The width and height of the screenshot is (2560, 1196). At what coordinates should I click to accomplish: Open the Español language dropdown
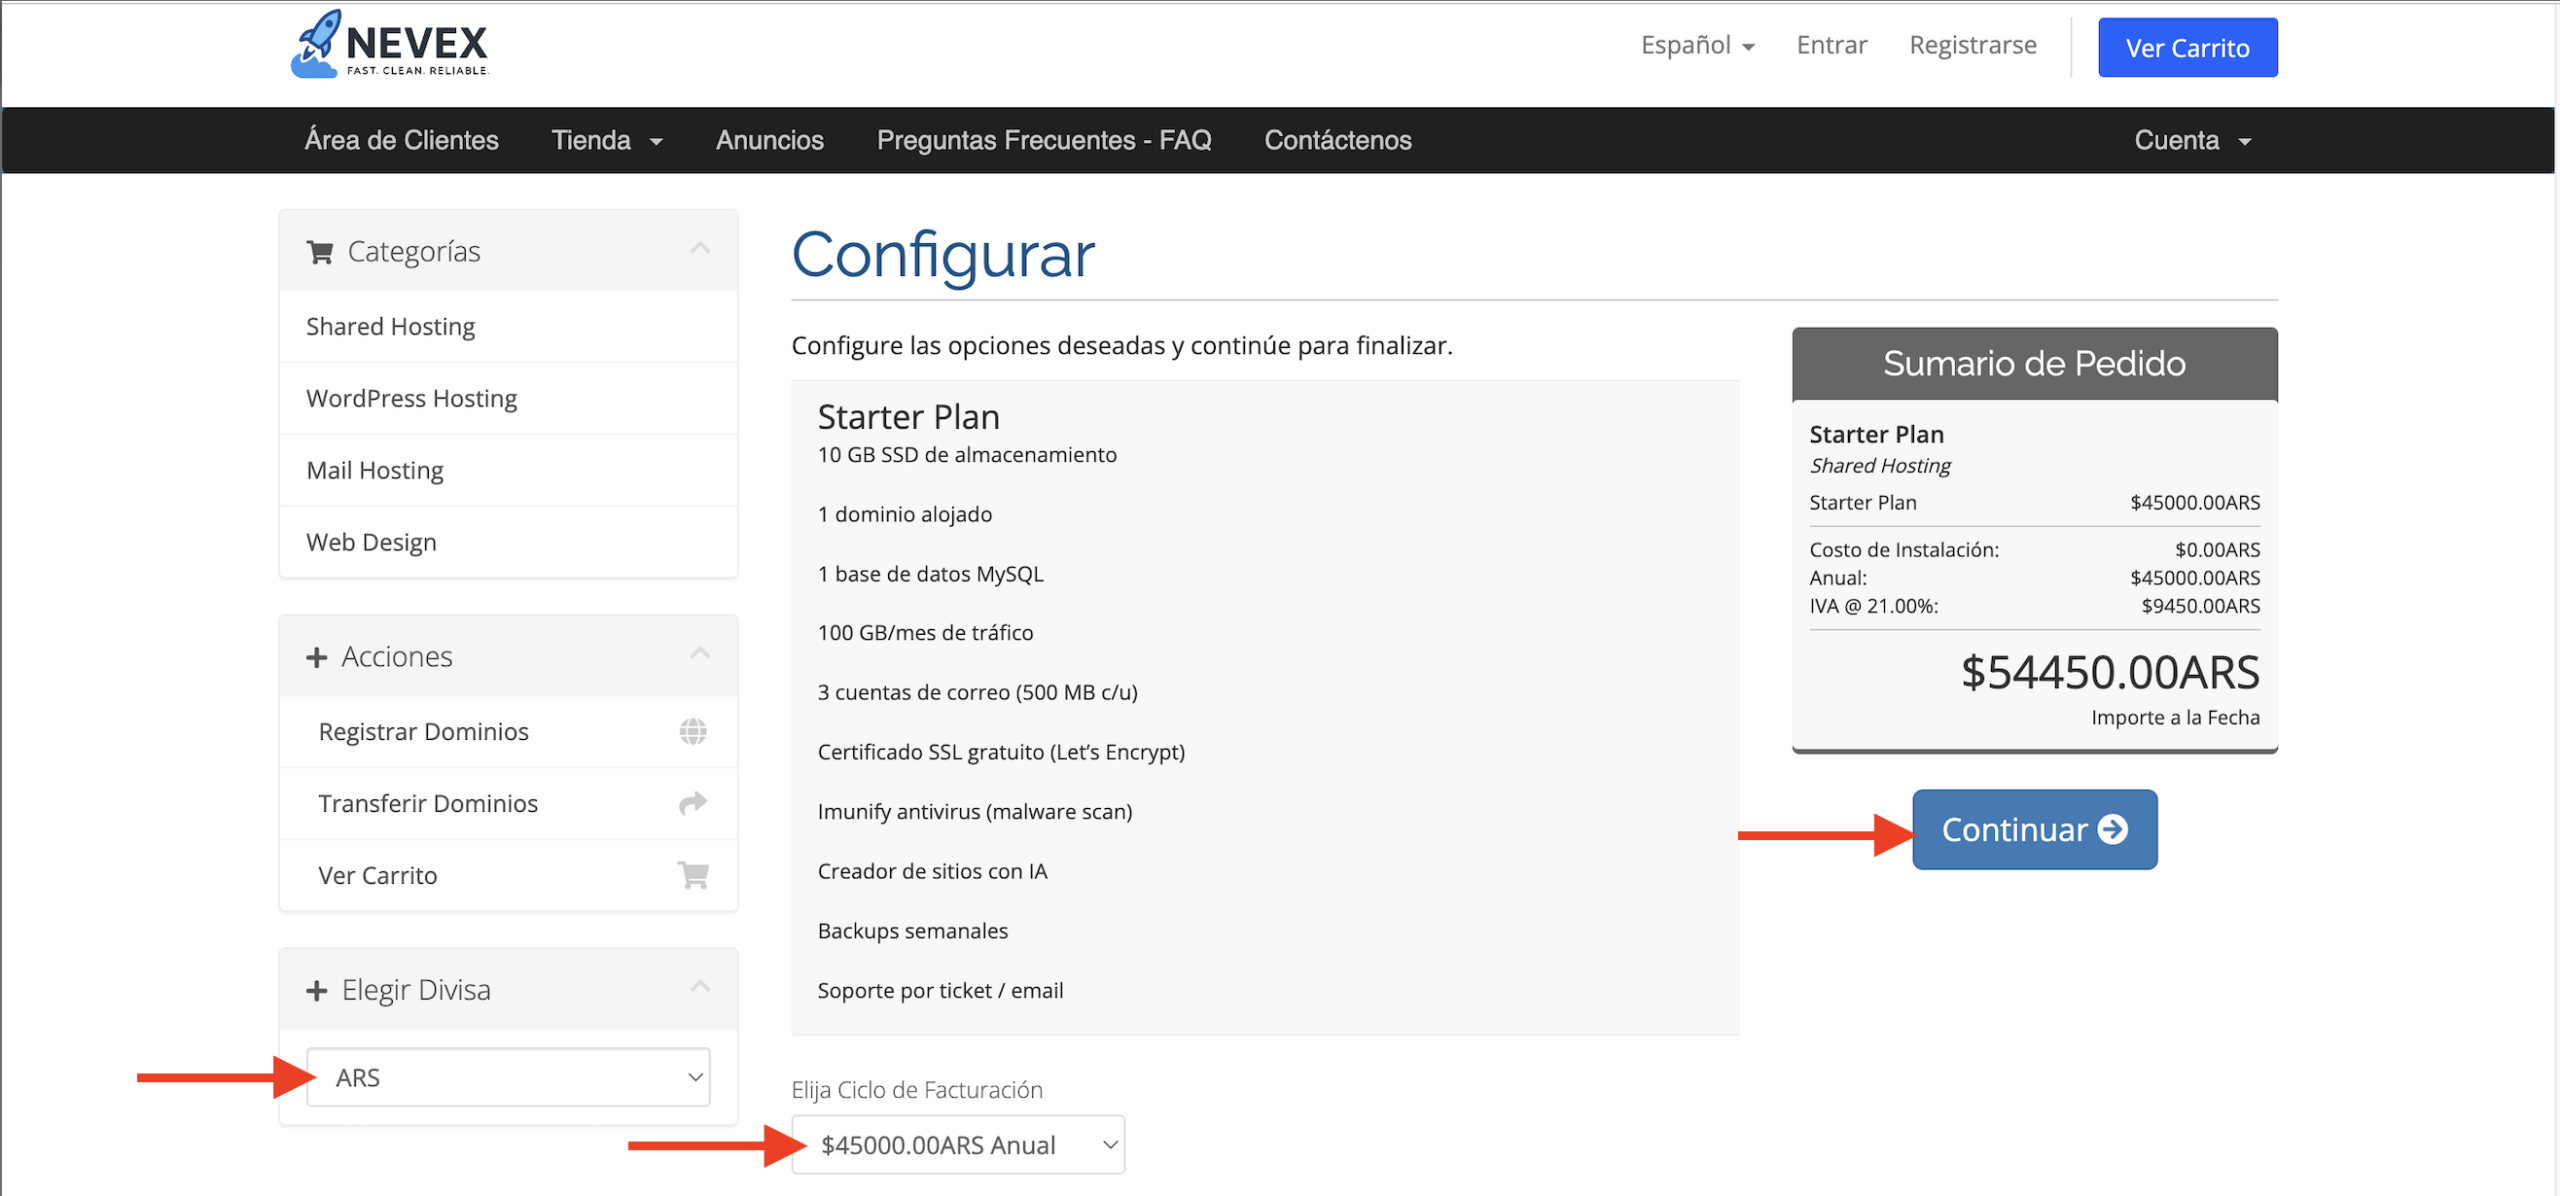coord(1697,46)
